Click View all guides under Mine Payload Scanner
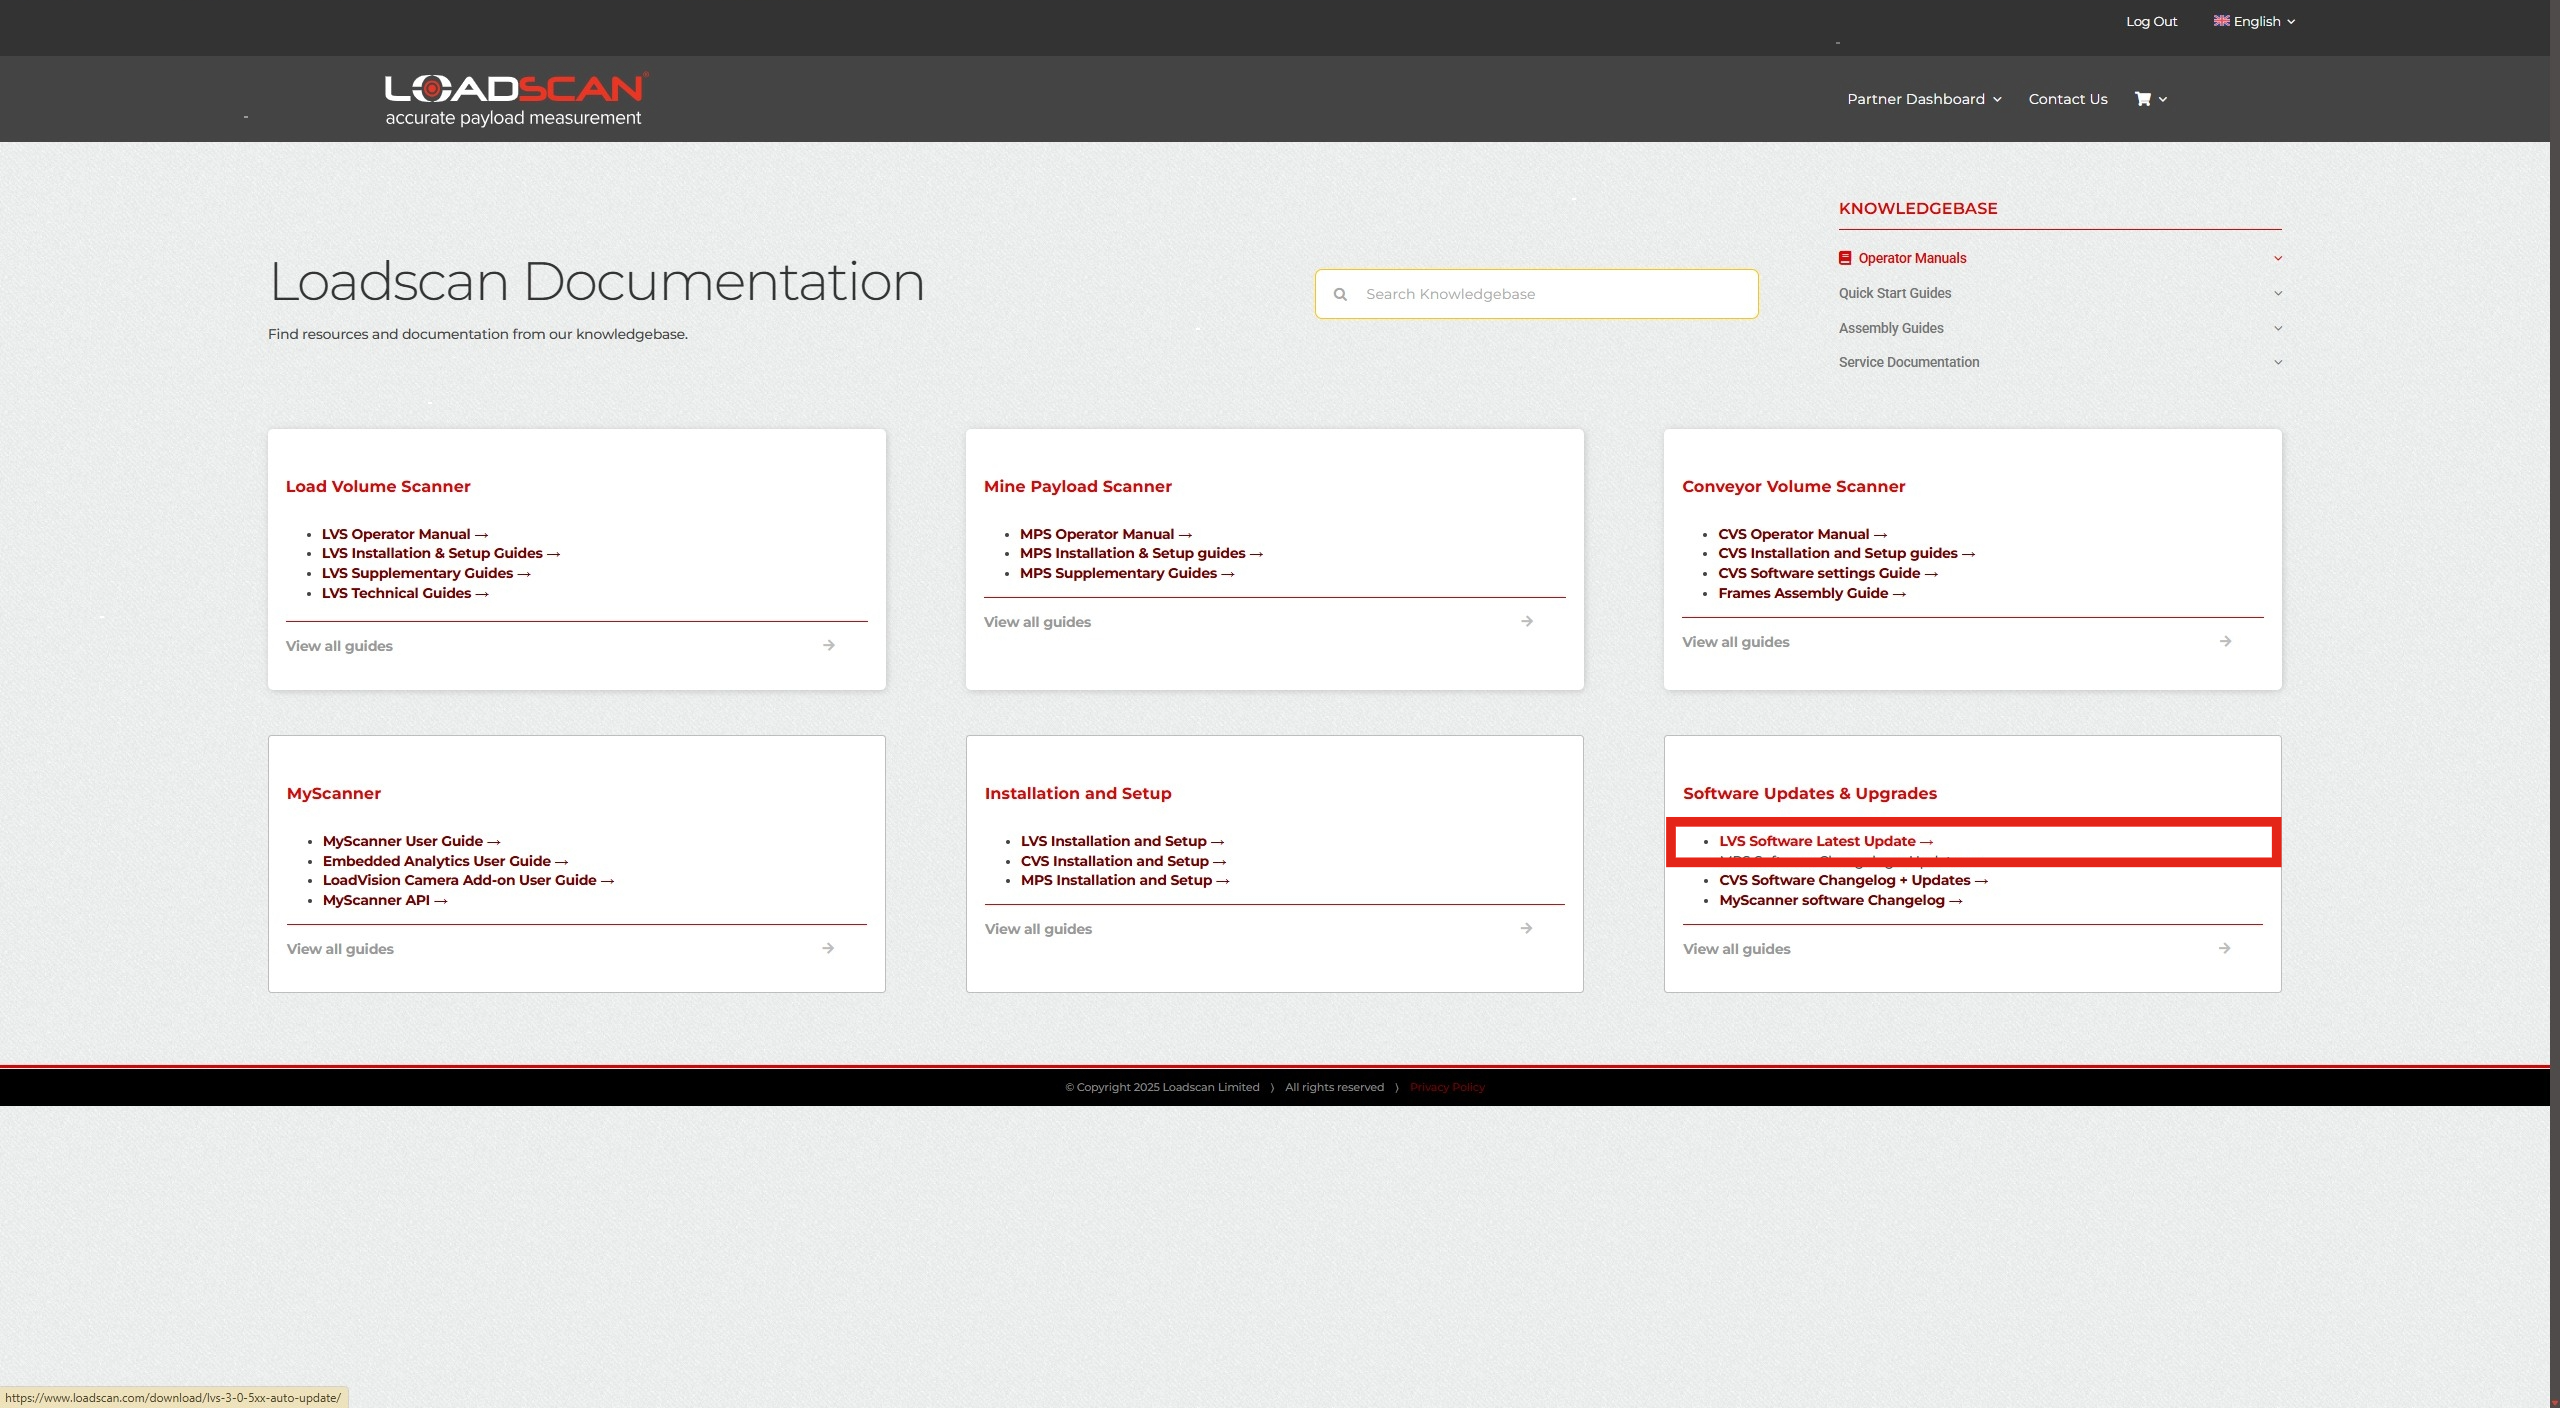The width and height of the screenshot is (2560, 1408). [1037, 622]
